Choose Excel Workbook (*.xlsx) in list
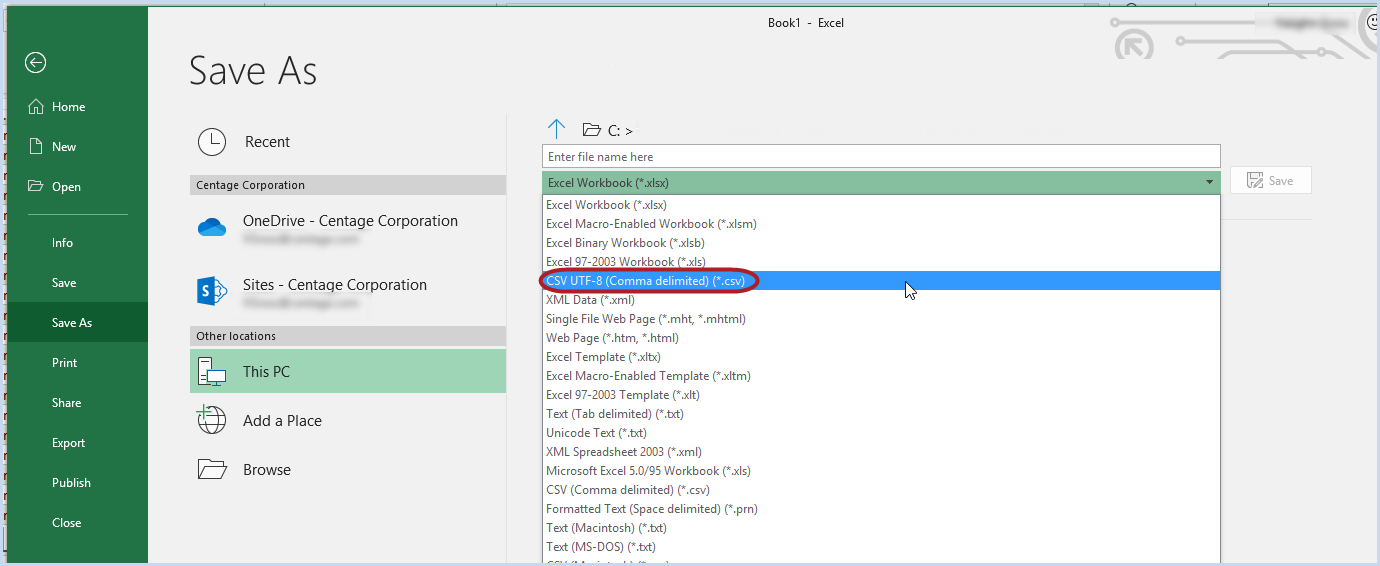 click(x=881, y=205)
